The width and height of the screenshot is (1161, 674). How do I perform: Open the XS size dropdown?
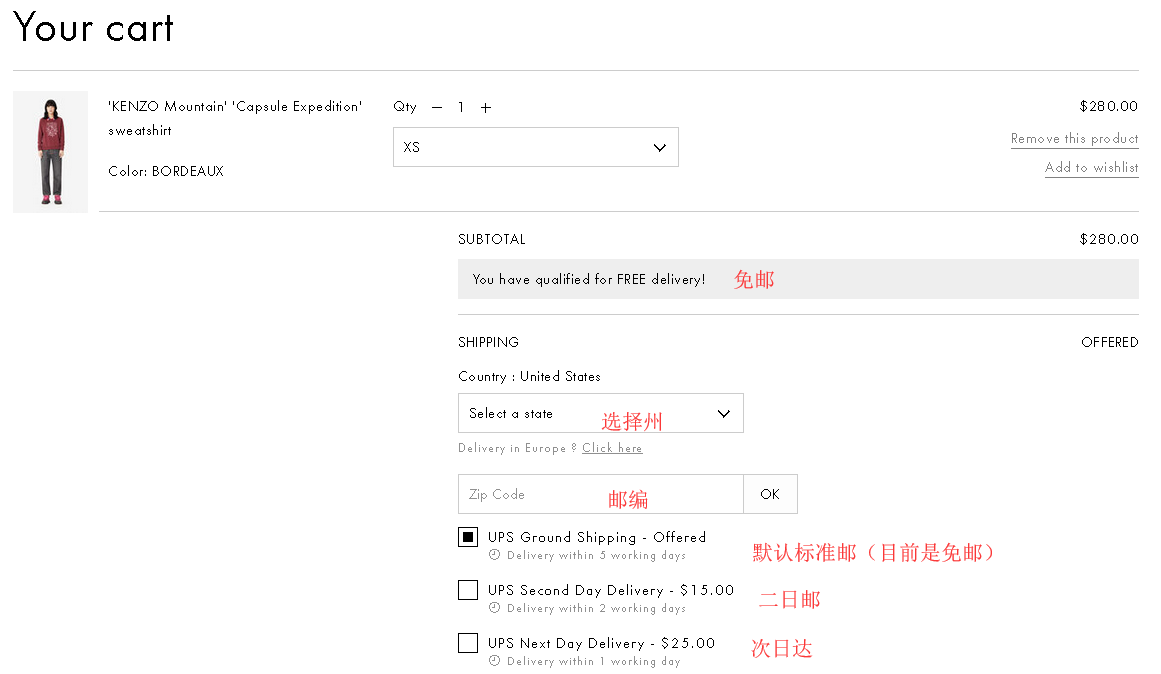(535, 147)
